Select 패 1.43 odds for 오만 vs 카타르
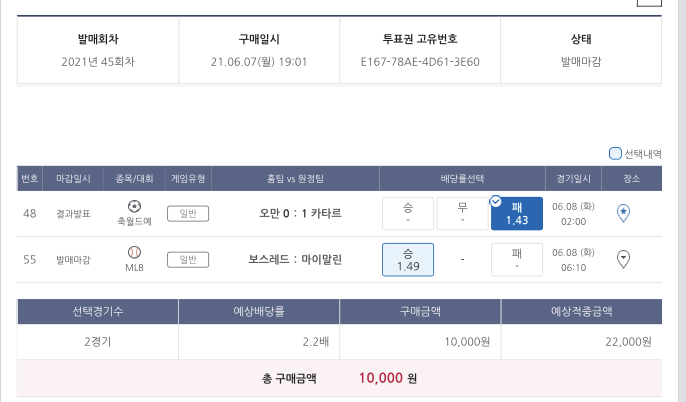Screen dimensions: 686x402 tap(517, 214)
